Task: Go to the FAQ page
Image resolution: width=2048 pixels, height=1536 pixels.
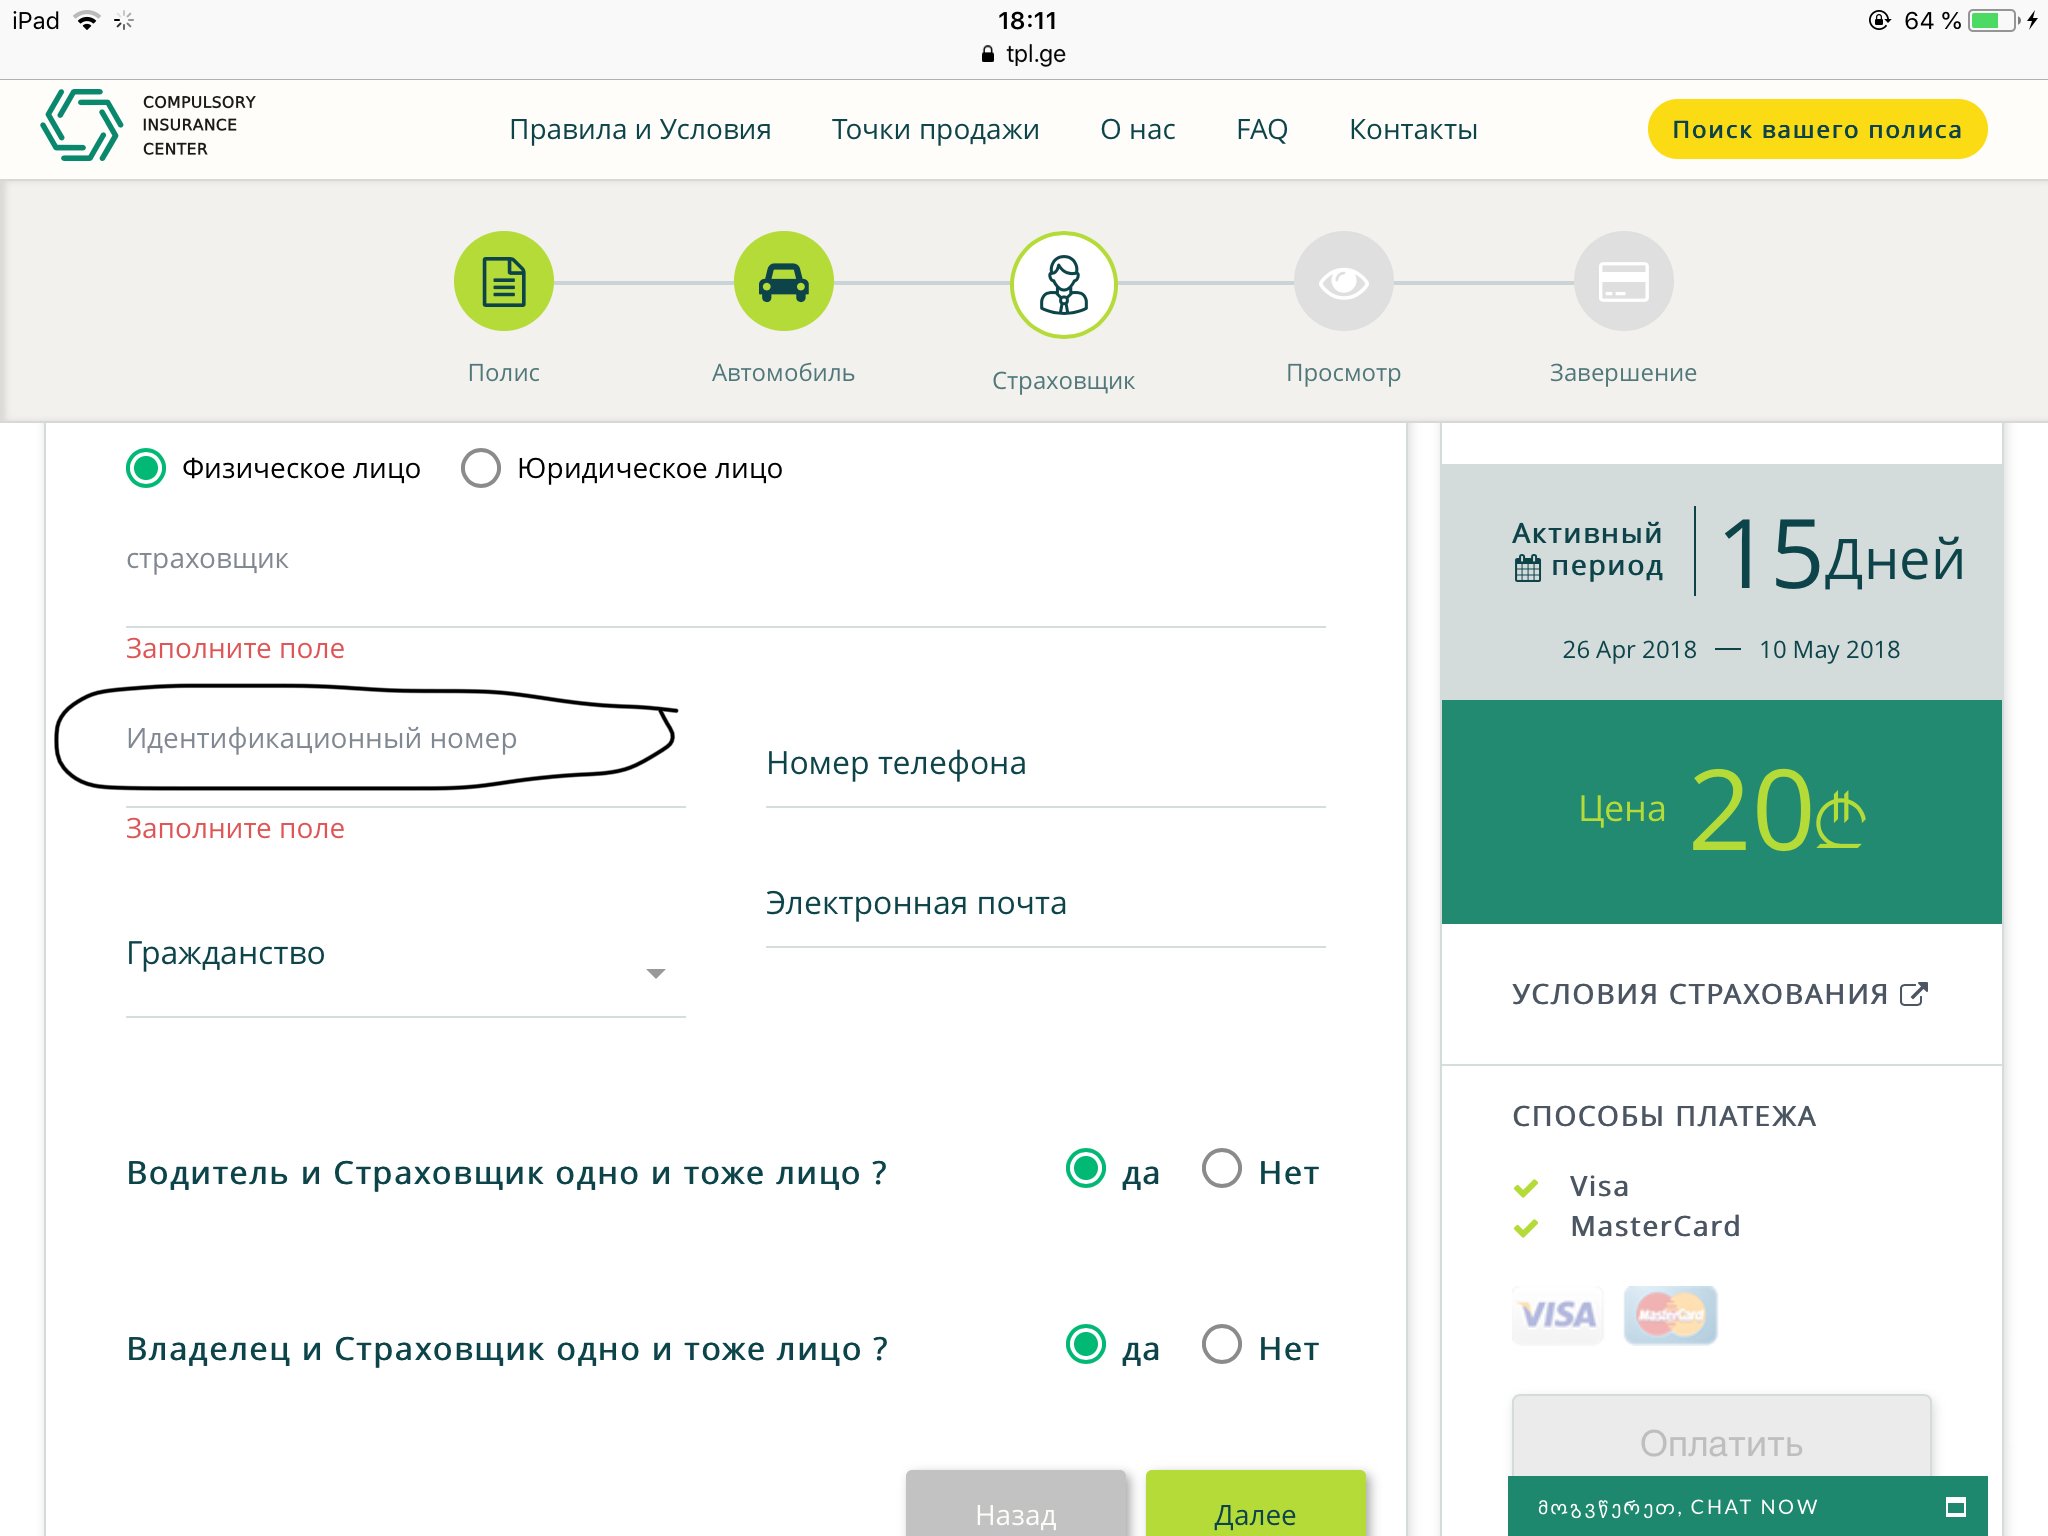Action: (x=1262, y=130)
